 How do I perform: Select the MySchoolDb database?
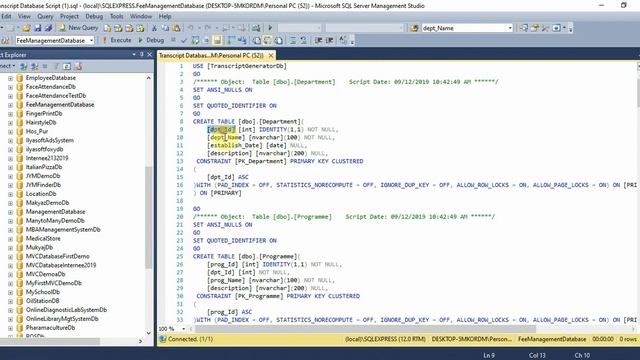[x=42, y=292]
